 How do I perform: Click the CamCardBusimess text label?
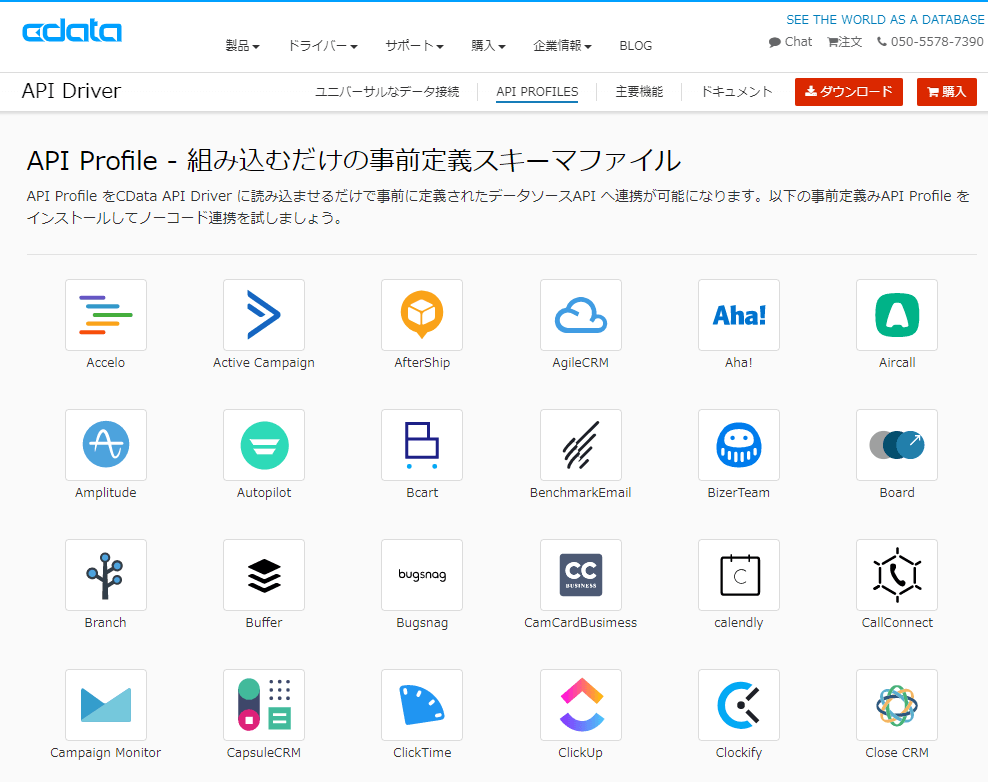(x=580, y=623)
